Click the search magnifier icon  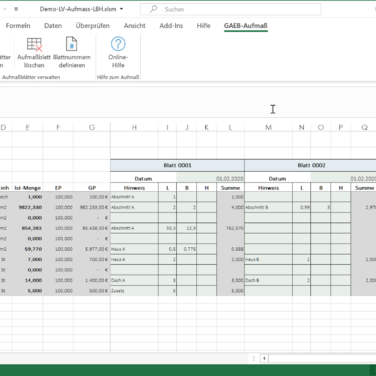(x=154, y=9)
